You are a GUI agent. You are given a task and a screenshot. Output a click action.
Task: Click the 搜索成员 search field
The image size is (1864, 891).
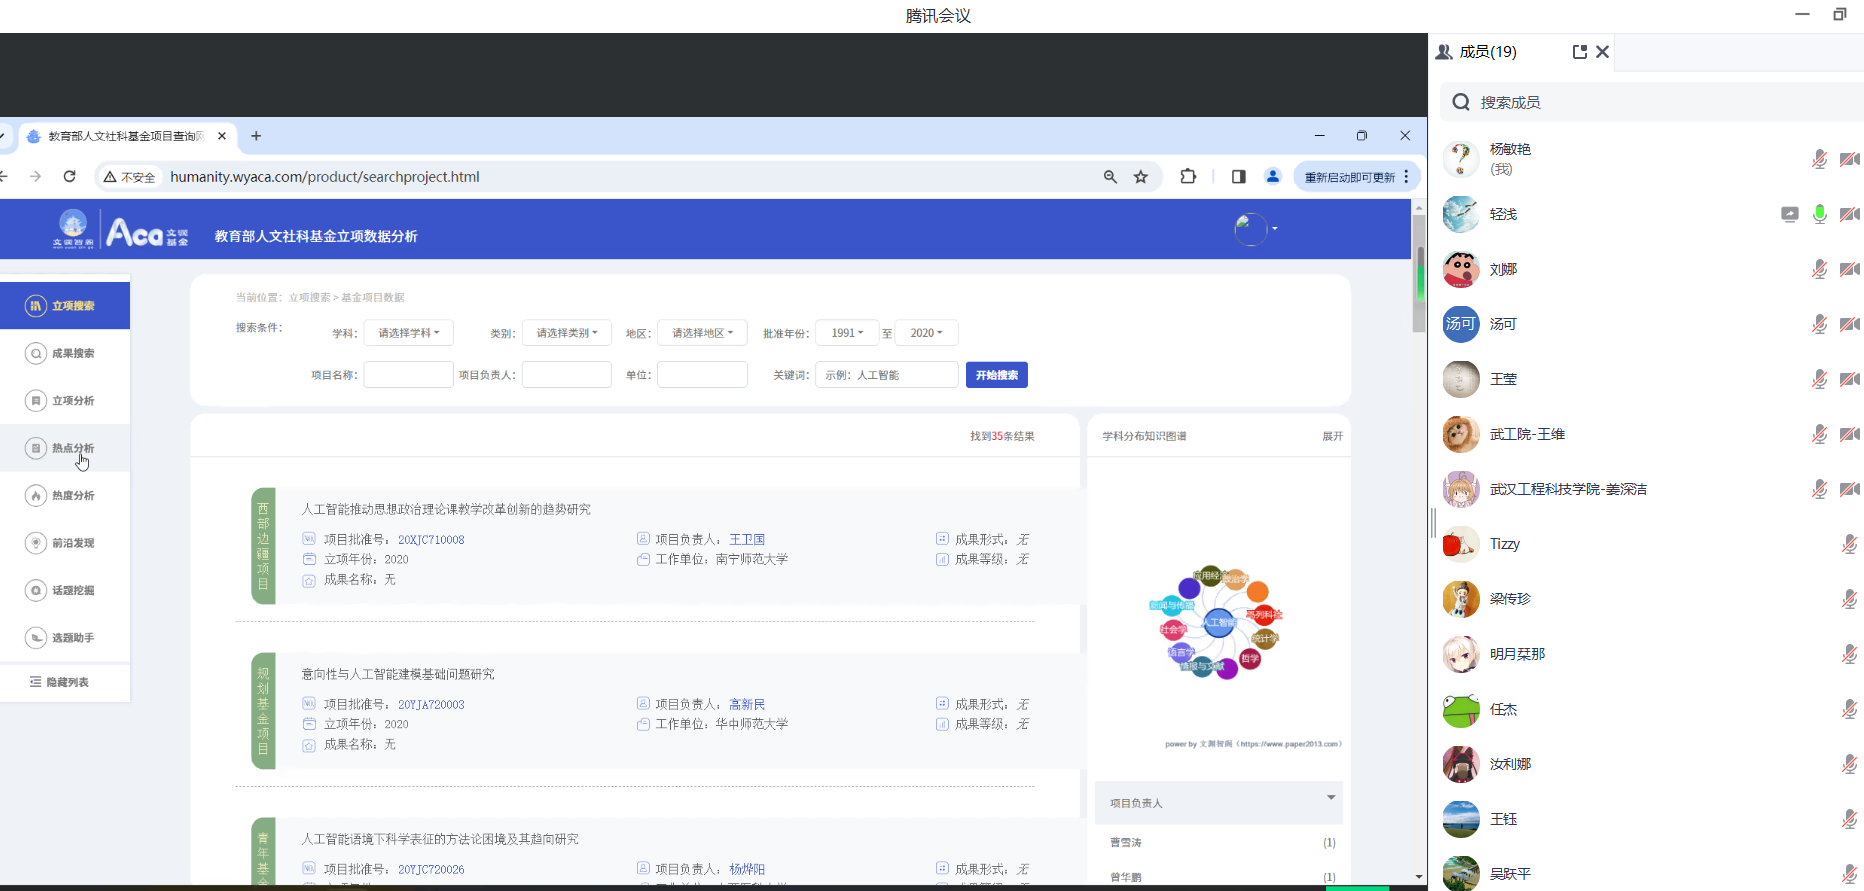(1650, 102)
